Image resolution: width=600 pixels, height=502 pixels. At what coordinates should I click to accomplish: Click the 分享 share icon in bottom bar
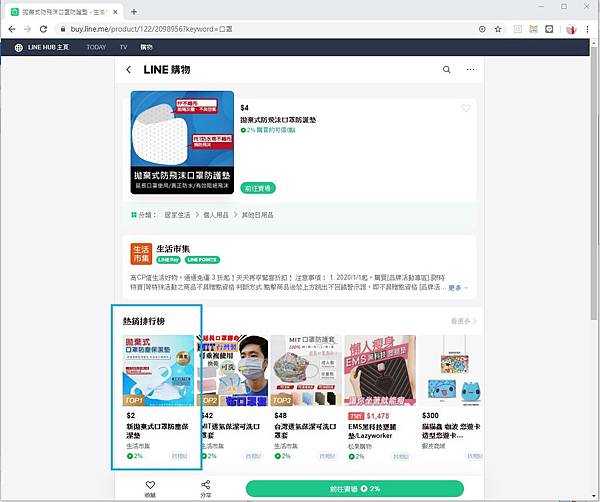click(205, 485)
